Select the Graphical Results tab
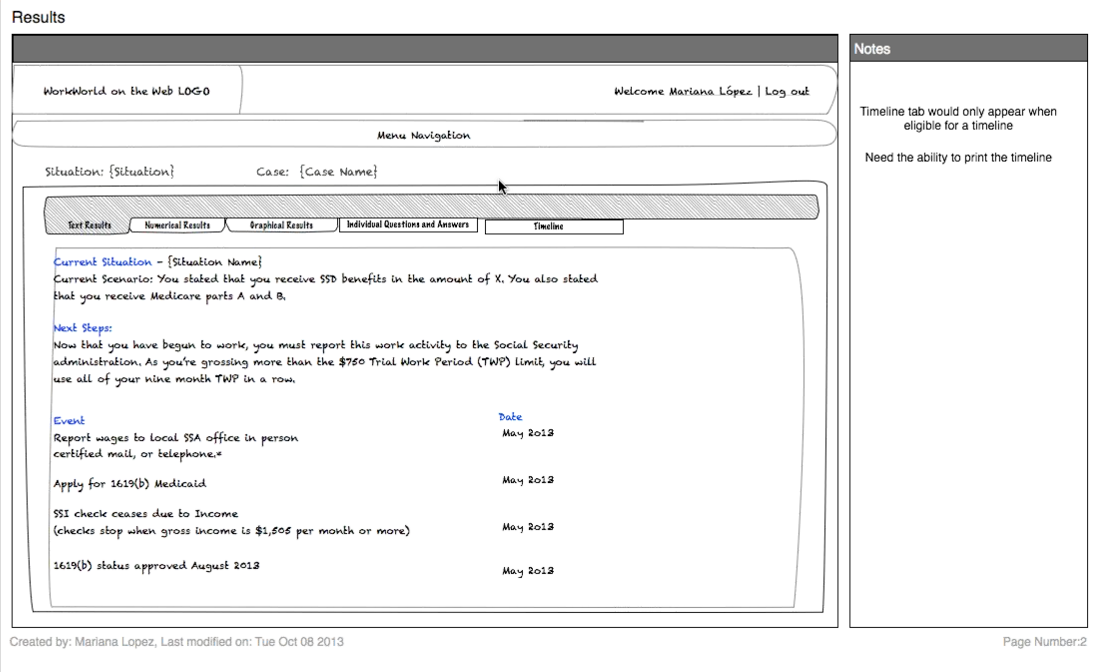This screenshot has height=672, width=1094. 281,225
